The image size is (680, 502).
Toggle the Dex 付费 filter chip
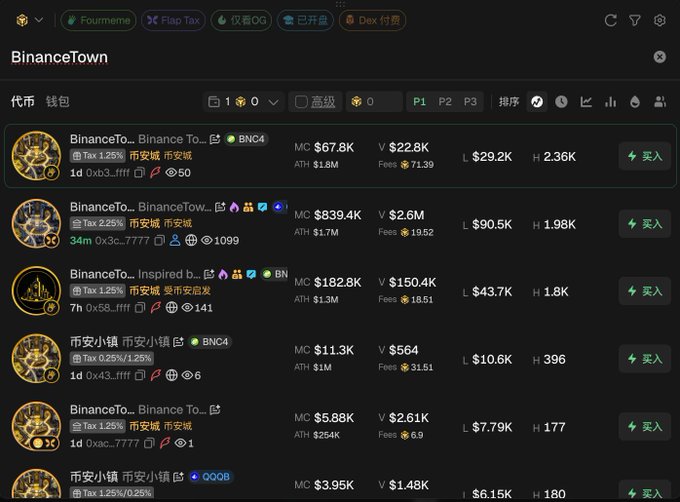[372, 20]
